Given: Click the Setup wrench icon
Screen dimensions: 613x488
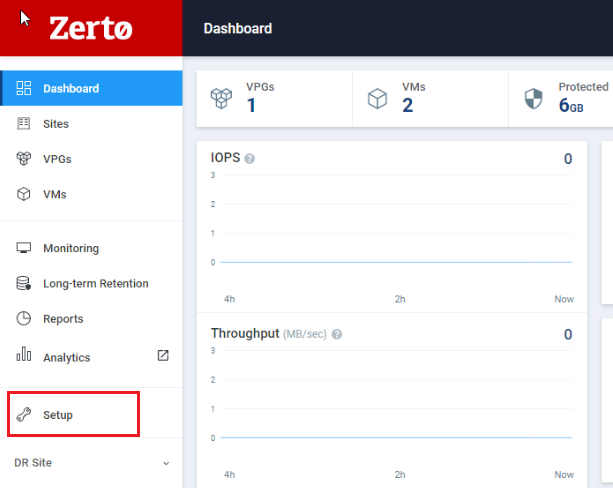Looking at the screenshot, I should pos(24,415).
